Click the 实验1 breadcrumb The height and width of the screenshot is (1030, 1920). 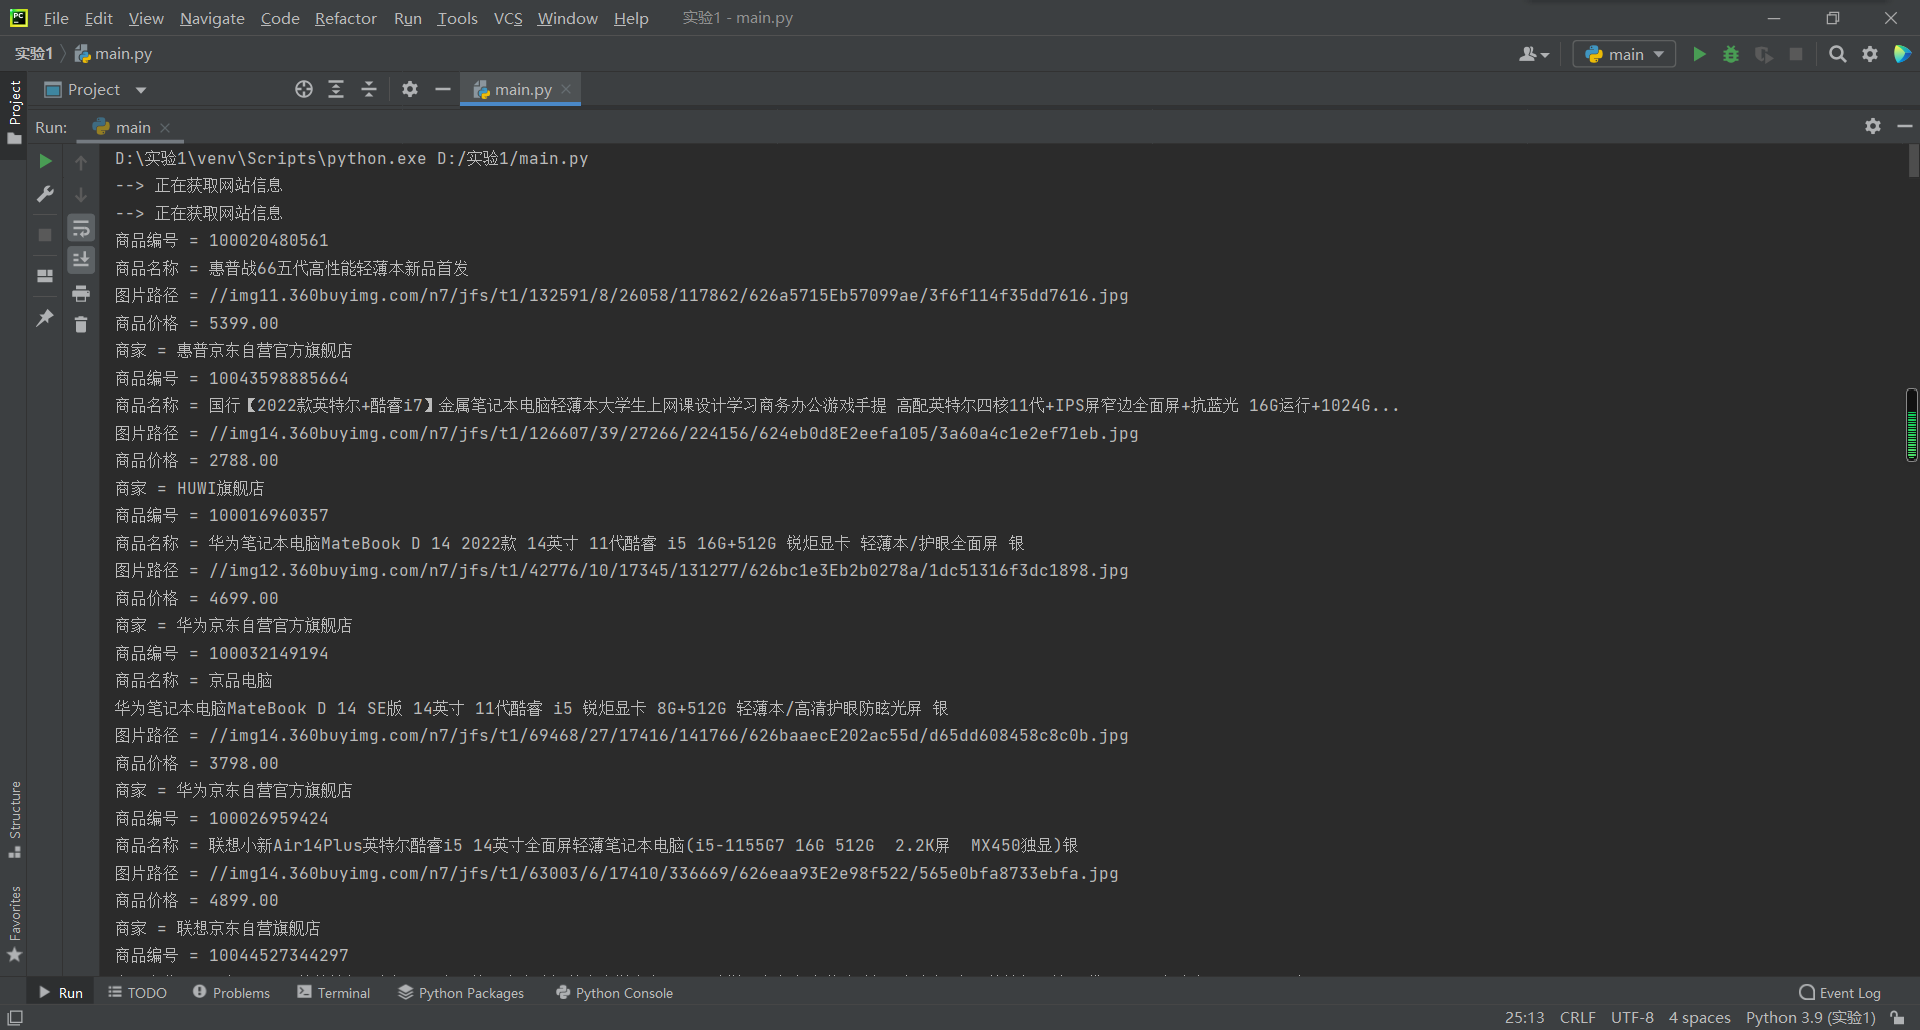point(34,54)
